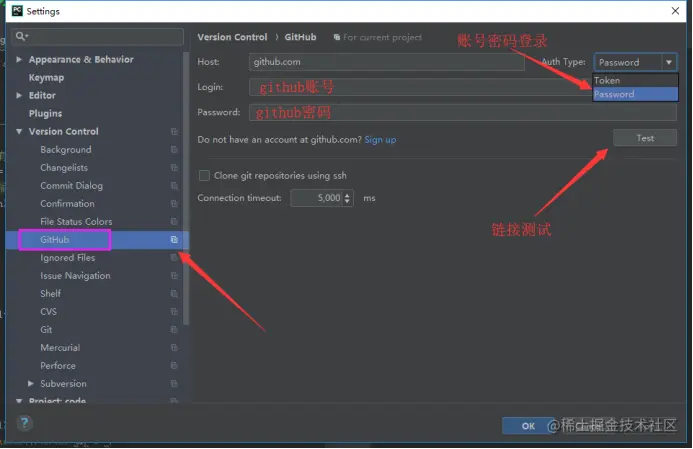Select Background under Version Control
Viewport: 693px width, 449px height.
tap(66, 150)
